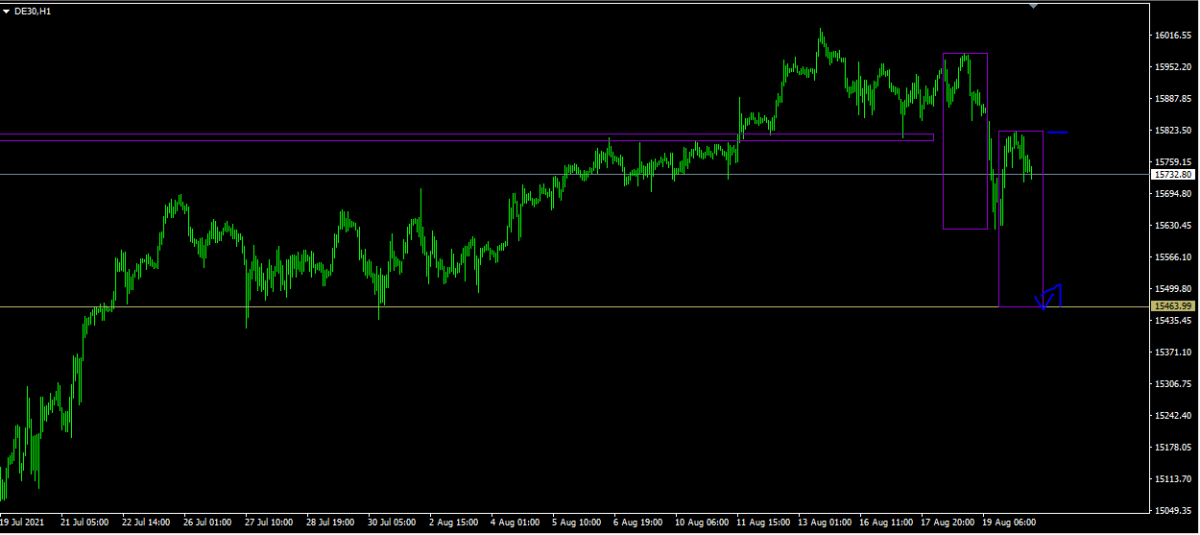Click the 2 Aug 15:00 time label
This screenshot has height=535, width=1200.
tap(455, 522)
